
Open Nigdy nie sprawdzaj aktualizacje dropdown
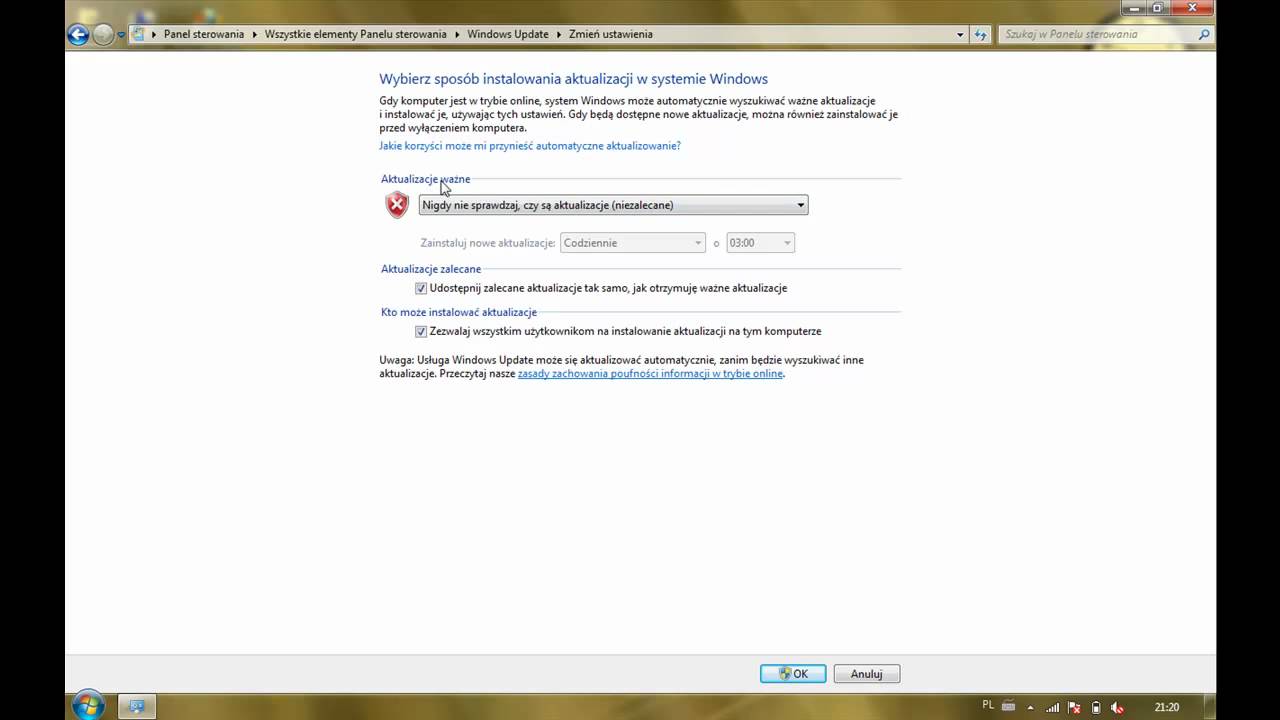613,205
